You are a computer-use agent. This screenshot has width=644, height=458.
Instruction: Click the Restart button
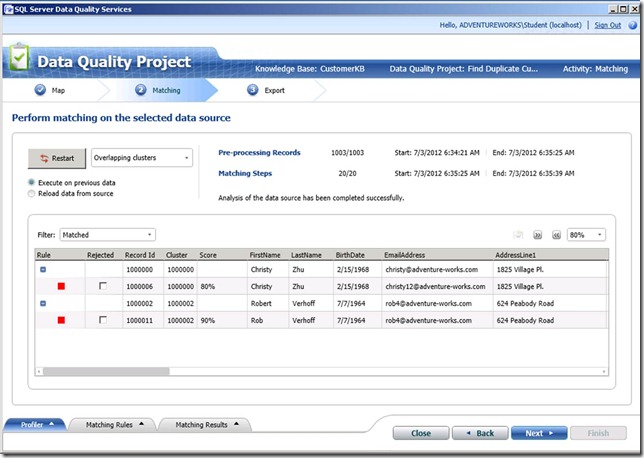tap(57, 158)
